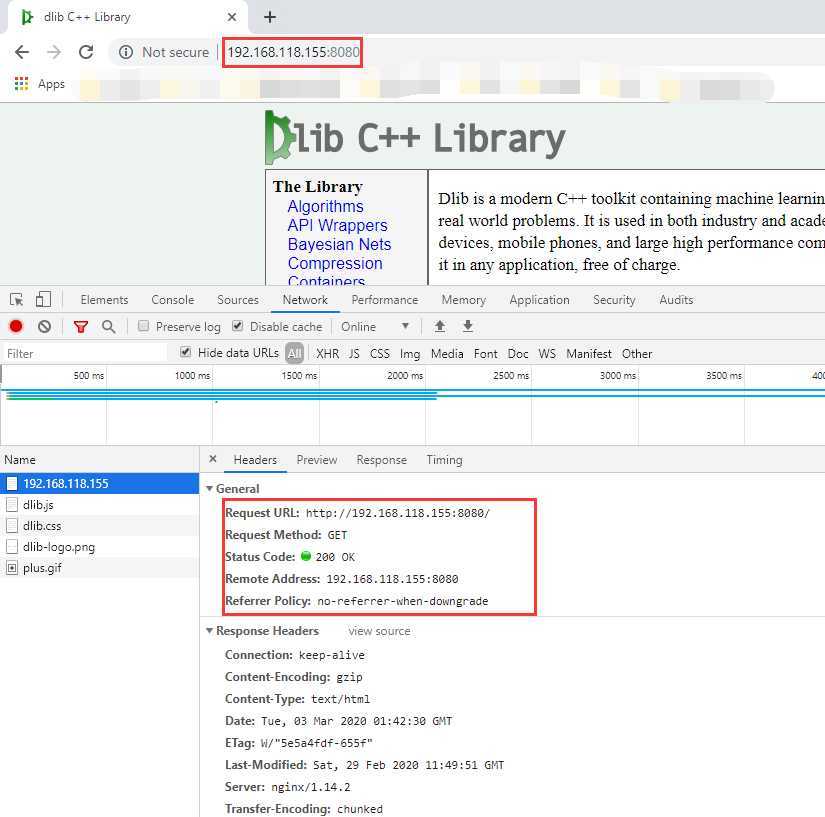This screenshot has width=825, height=817.
Task: Uncheck Hide data URLs
Action: click(x=185, y=352)
